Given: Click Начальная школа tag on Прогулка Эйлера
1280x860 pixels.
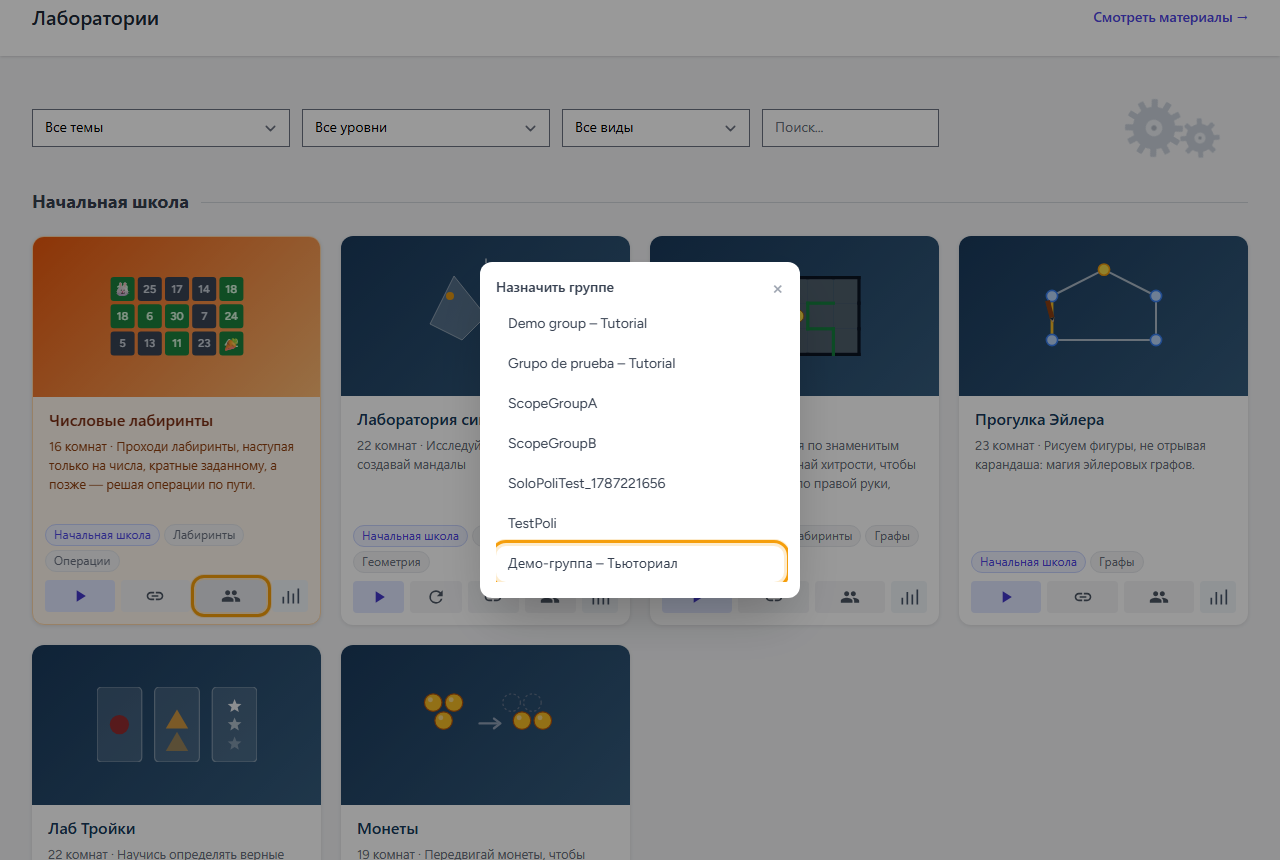Looking at the screenshot, I should (1028, 562).
